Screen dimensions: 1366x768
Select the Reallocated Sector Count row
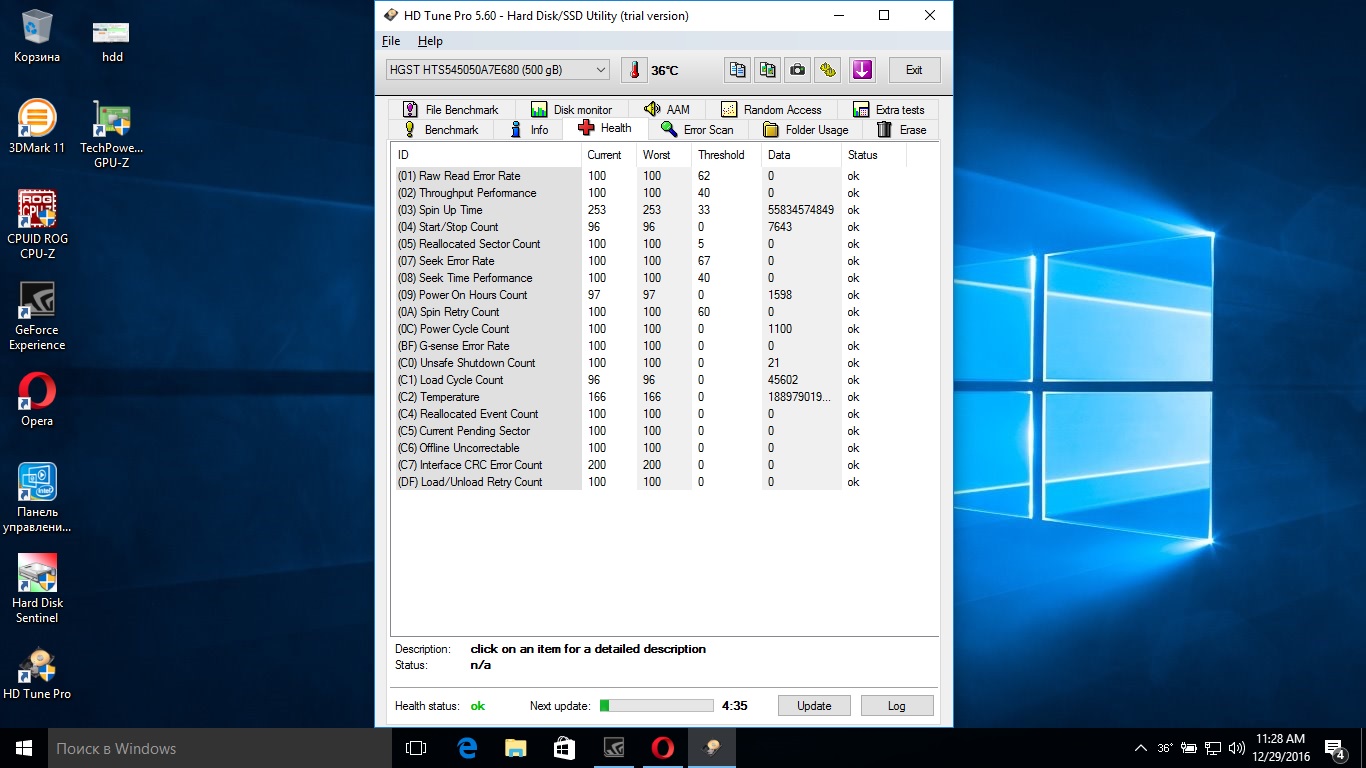pos(480,244)
